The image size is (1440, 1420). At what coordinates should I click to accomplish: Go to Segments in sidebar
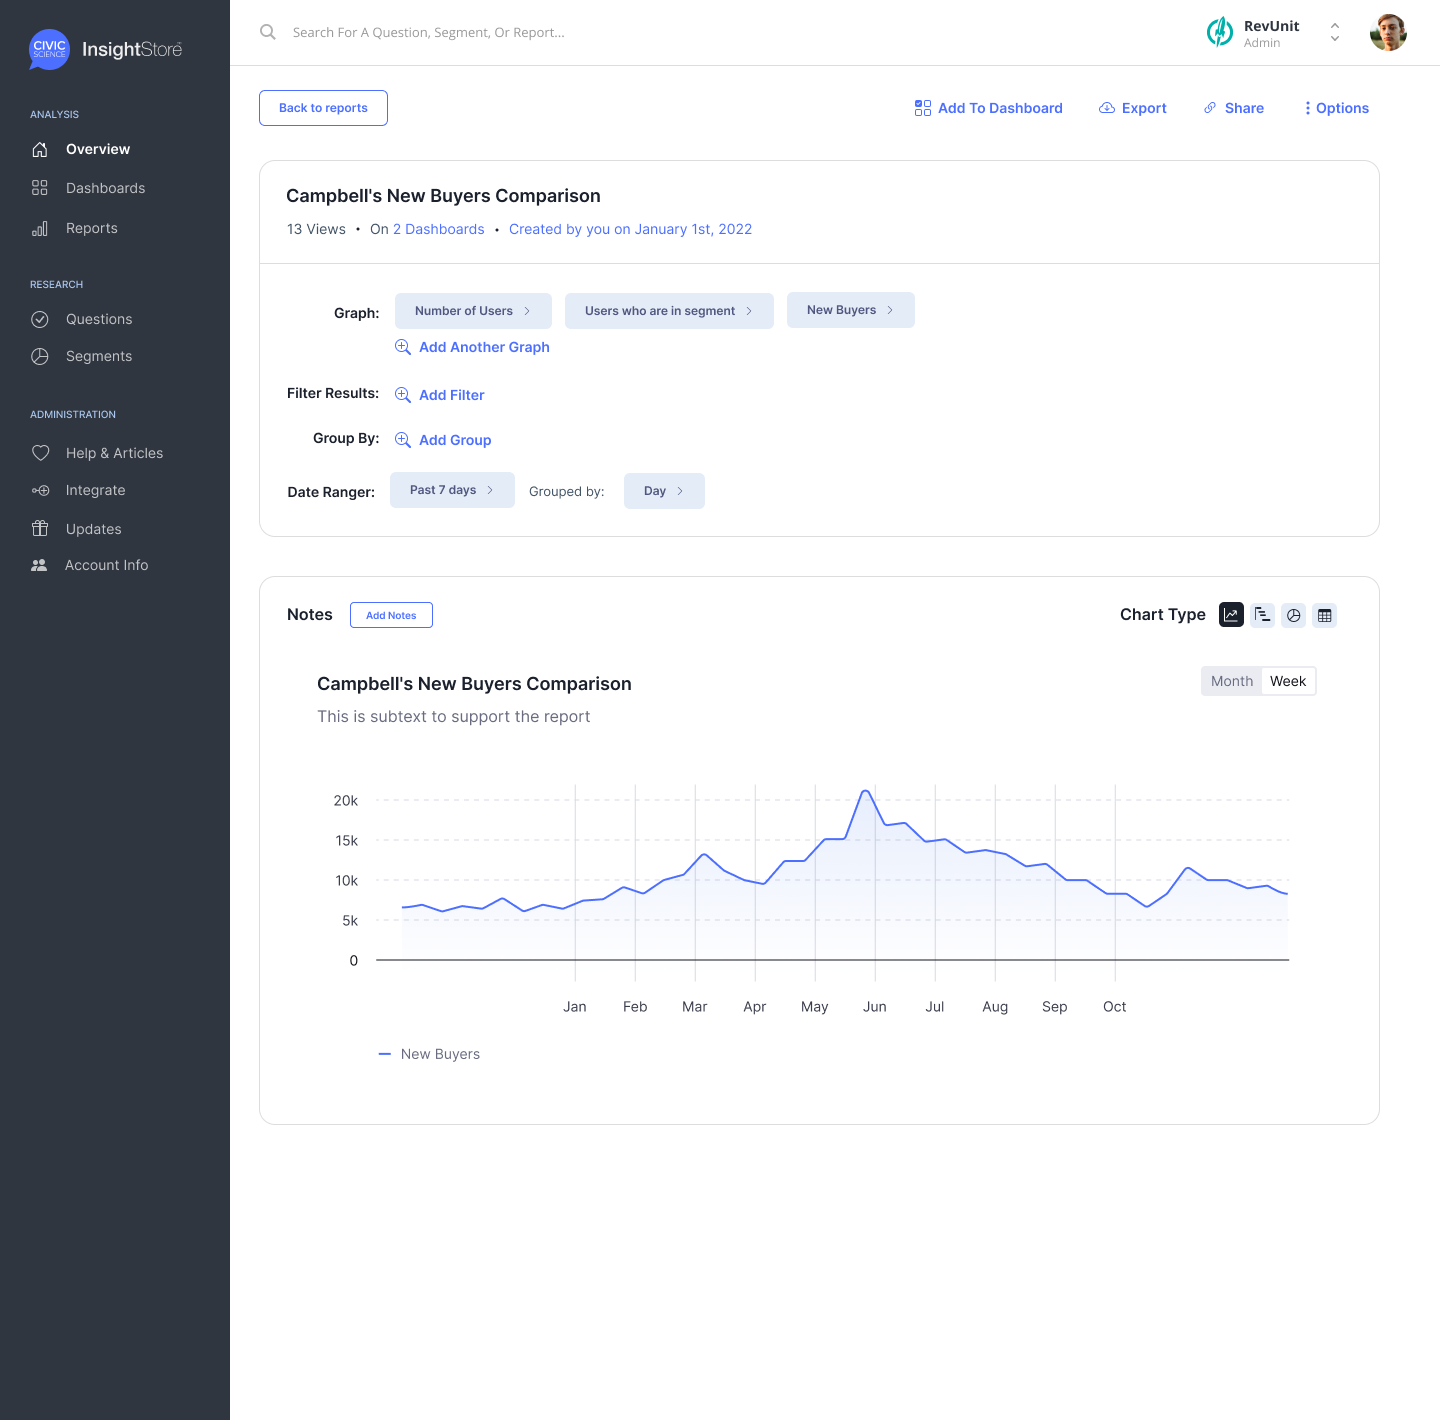coord(98,356)
